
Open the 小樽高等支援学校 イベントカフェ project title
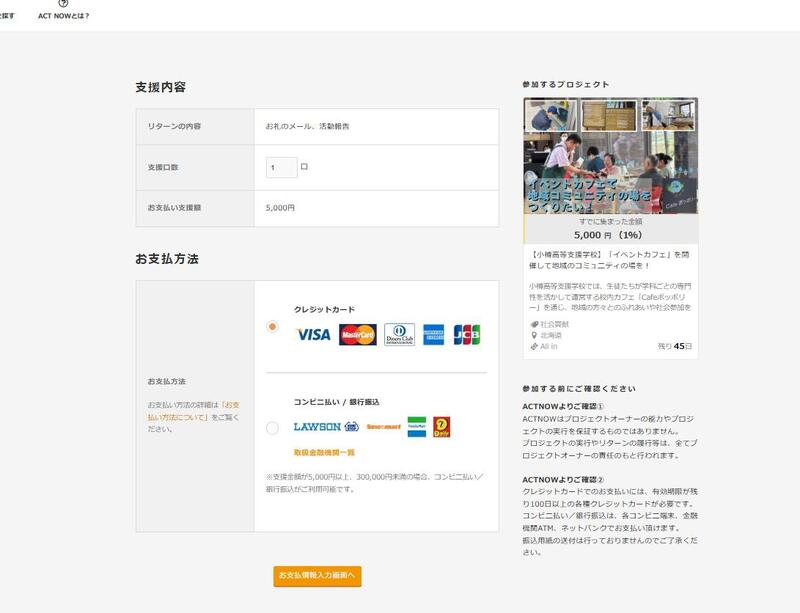coord(609,260)
